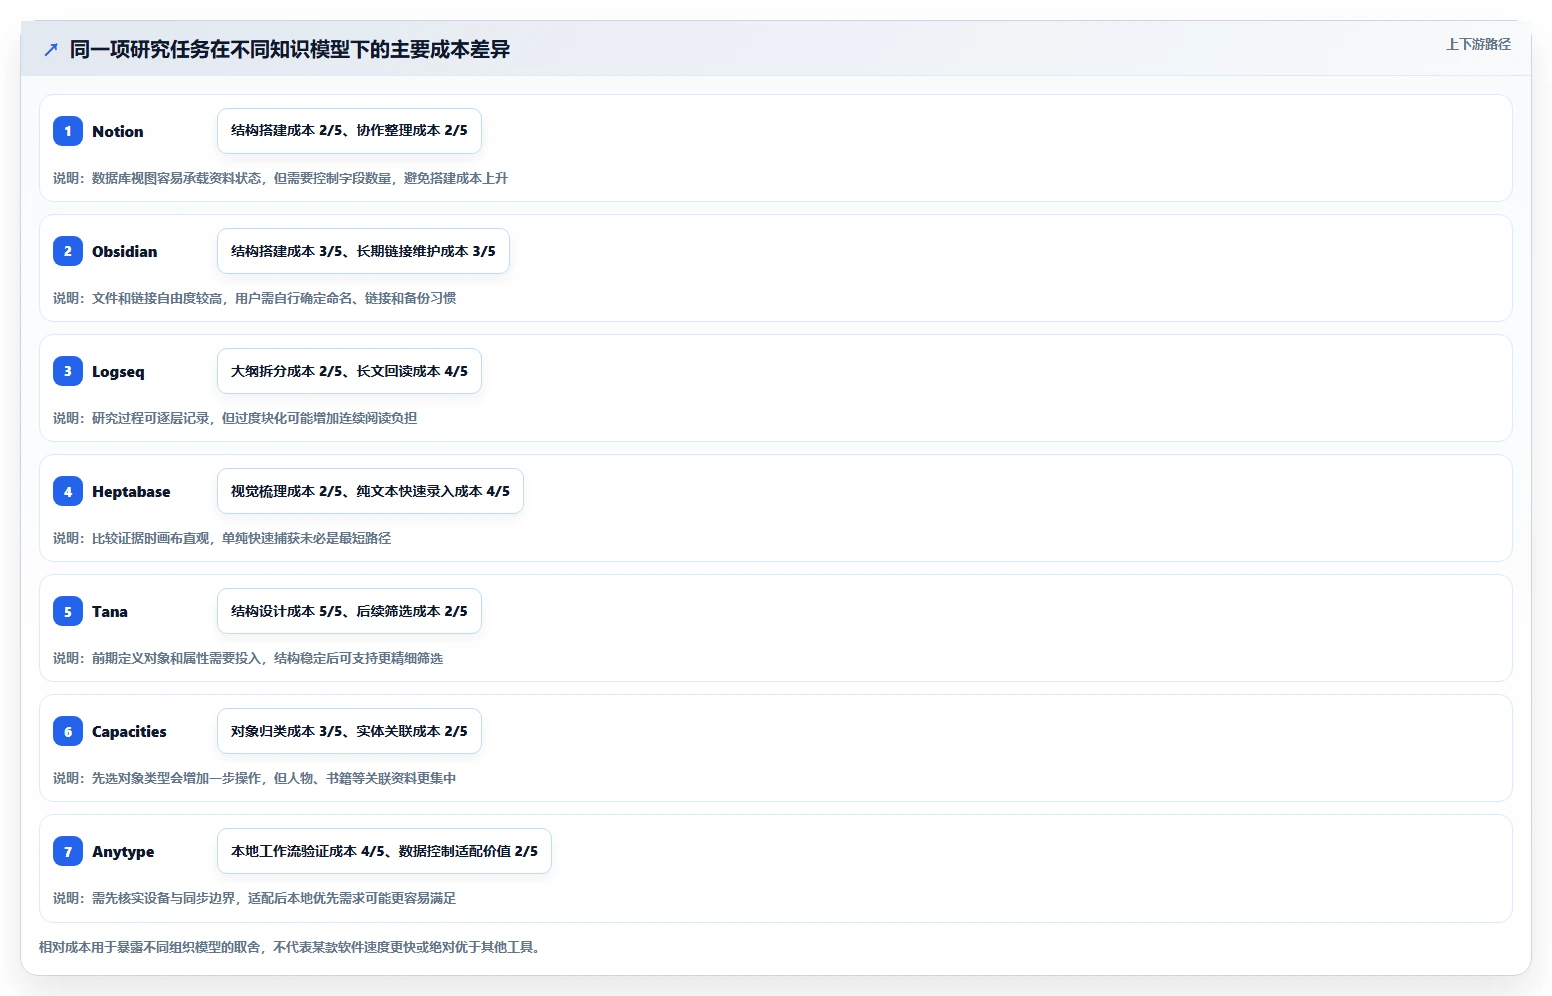Screen dimensions: 1552x996
Task: Click the Capacities tool name
Action: pyautogui.click(x=129, y=731)
